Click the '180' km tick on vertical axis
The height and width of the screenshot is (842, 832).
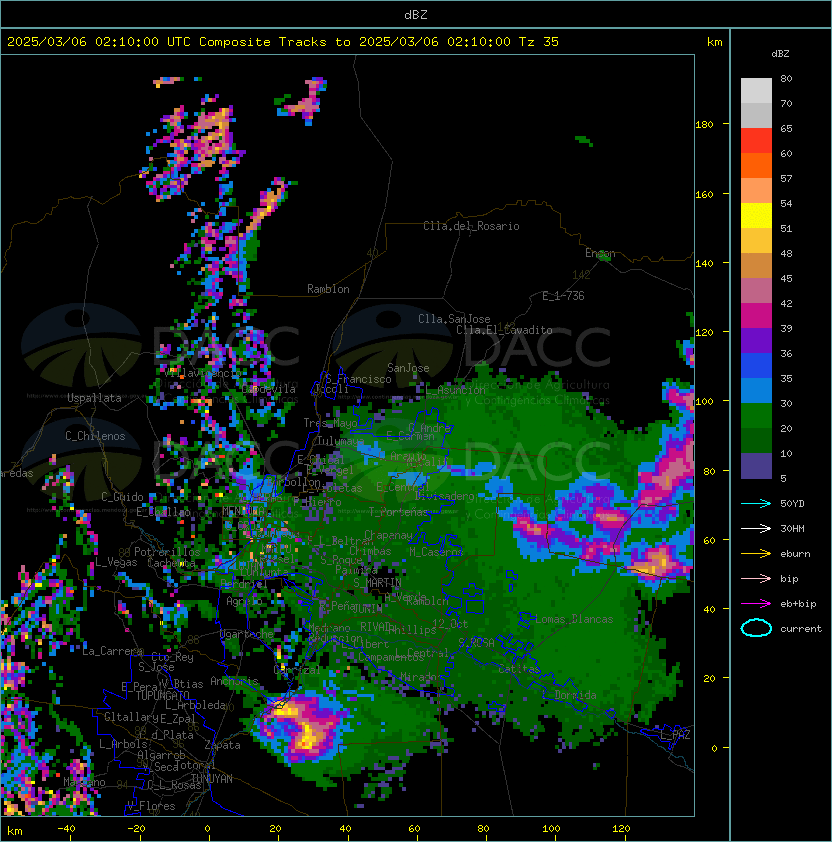pyautogui.click(x=704, y=125)
